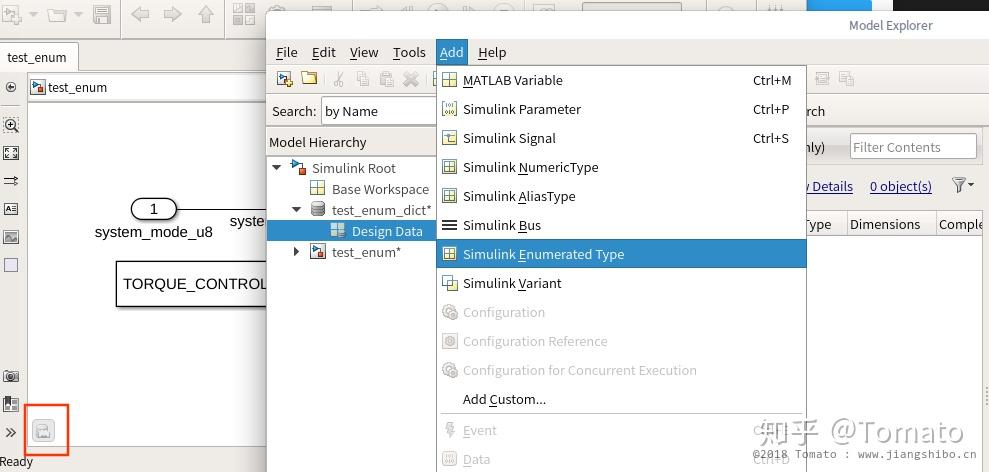Click in Filter Contents input field
Viewport: 989px width, 472px height.
(x=913, y=147)
